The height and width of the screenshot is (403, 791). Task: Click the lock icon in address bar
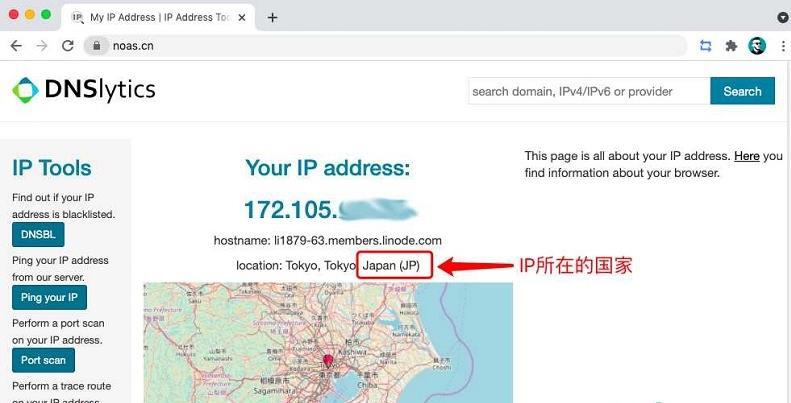pos(97,46)
